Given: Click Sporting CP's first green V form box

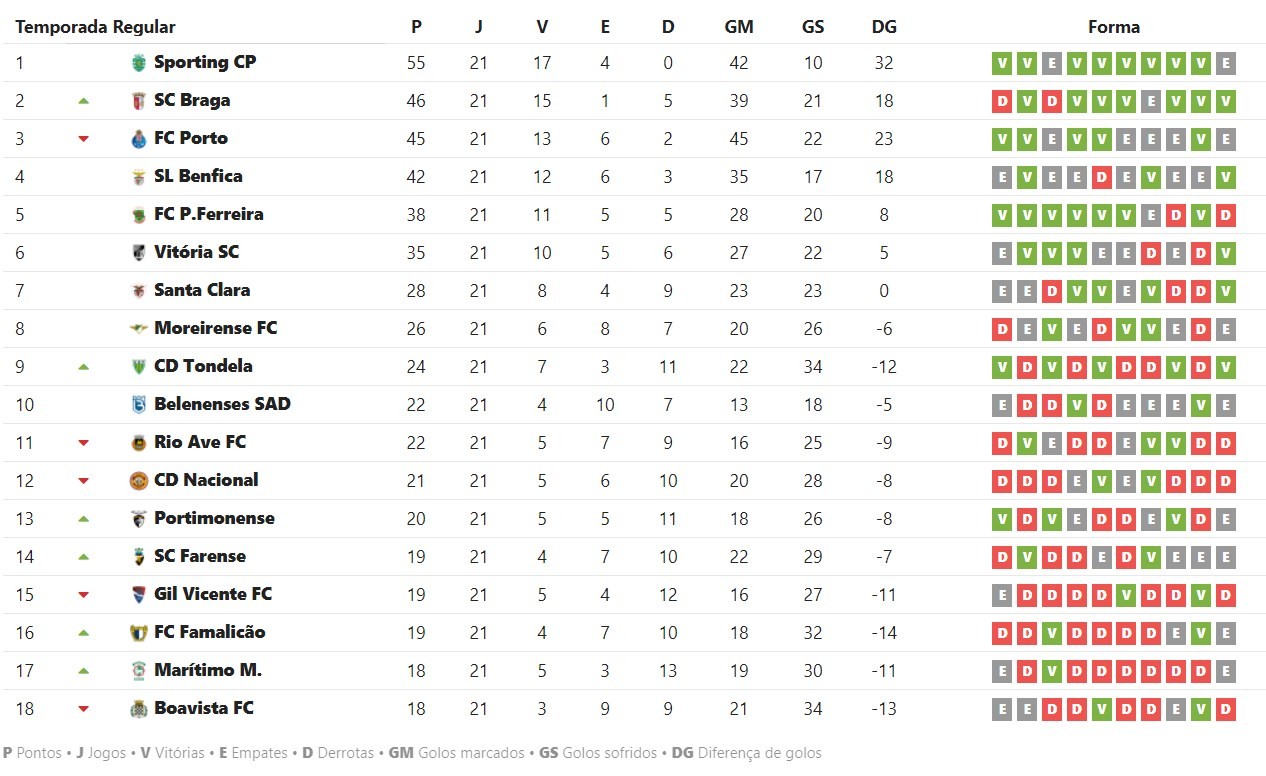Looking at the screenshot, I should coord(1001,64).
